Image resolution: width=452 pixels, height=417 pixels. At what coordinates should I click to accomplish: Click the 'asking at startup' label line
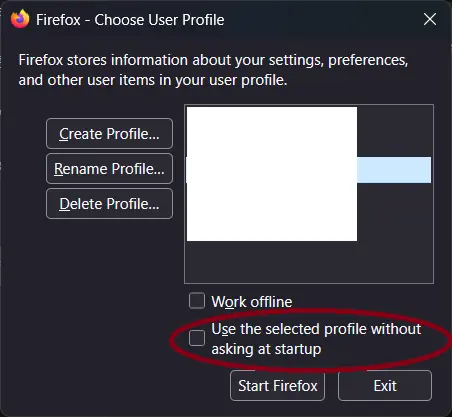tap(266, 349)
